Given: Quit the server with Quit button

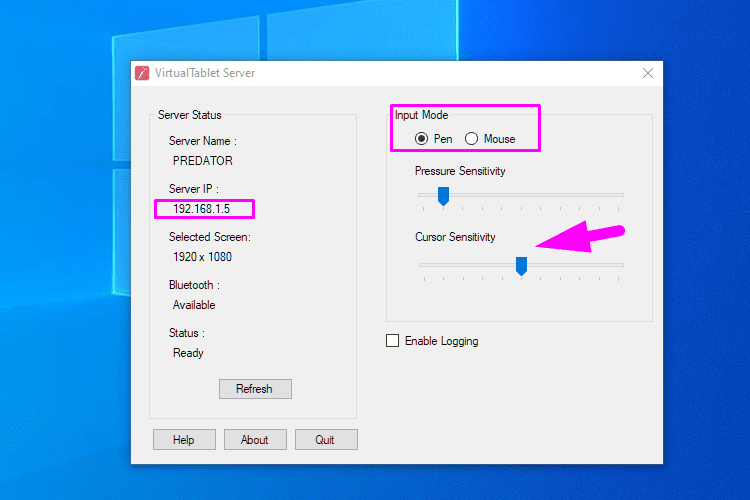Looking at the screenshot, I should (x=326, y=440).
